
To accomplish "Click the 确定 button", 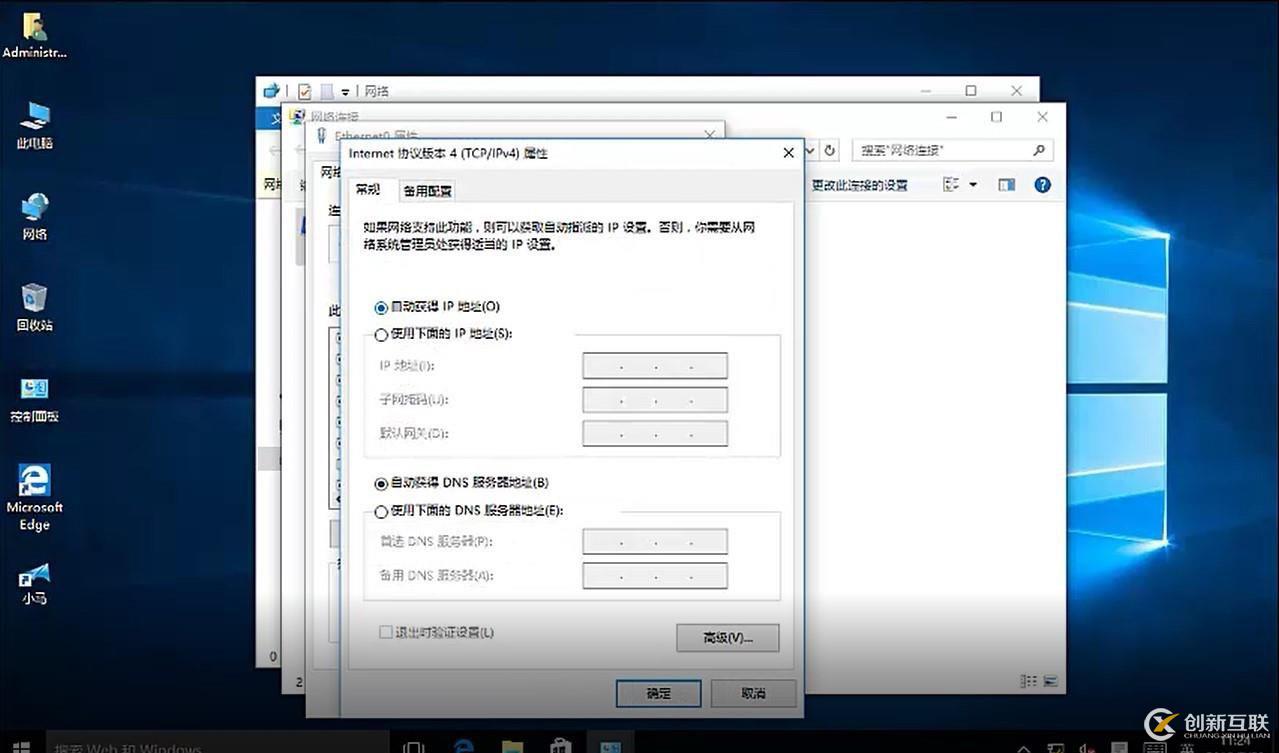I will coord(658,693).
